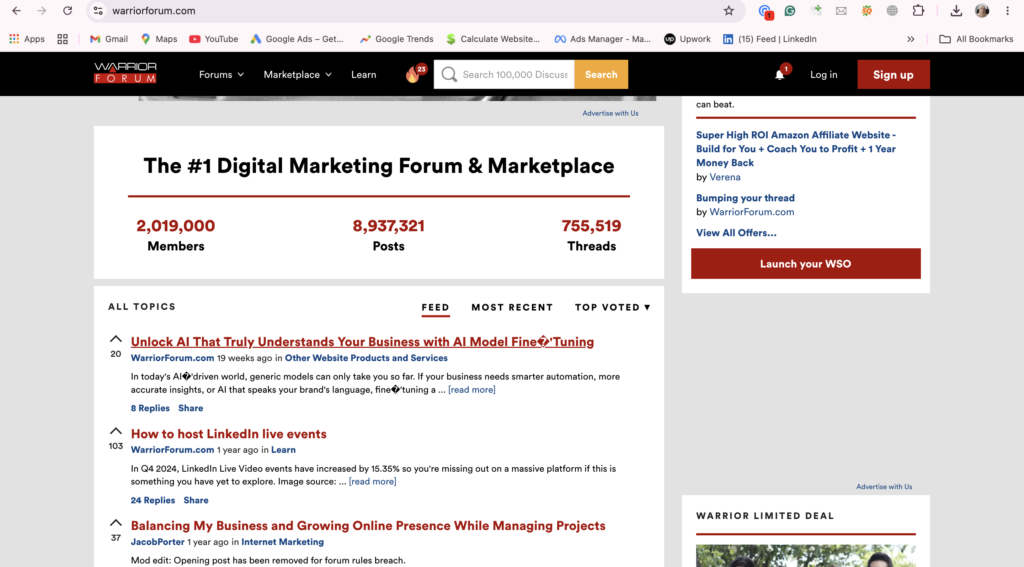The height and width of the screenshot is (567, 1024).
Task: Open the Unlock AI Fine-Tuning thread title
Action: (362, 342)
